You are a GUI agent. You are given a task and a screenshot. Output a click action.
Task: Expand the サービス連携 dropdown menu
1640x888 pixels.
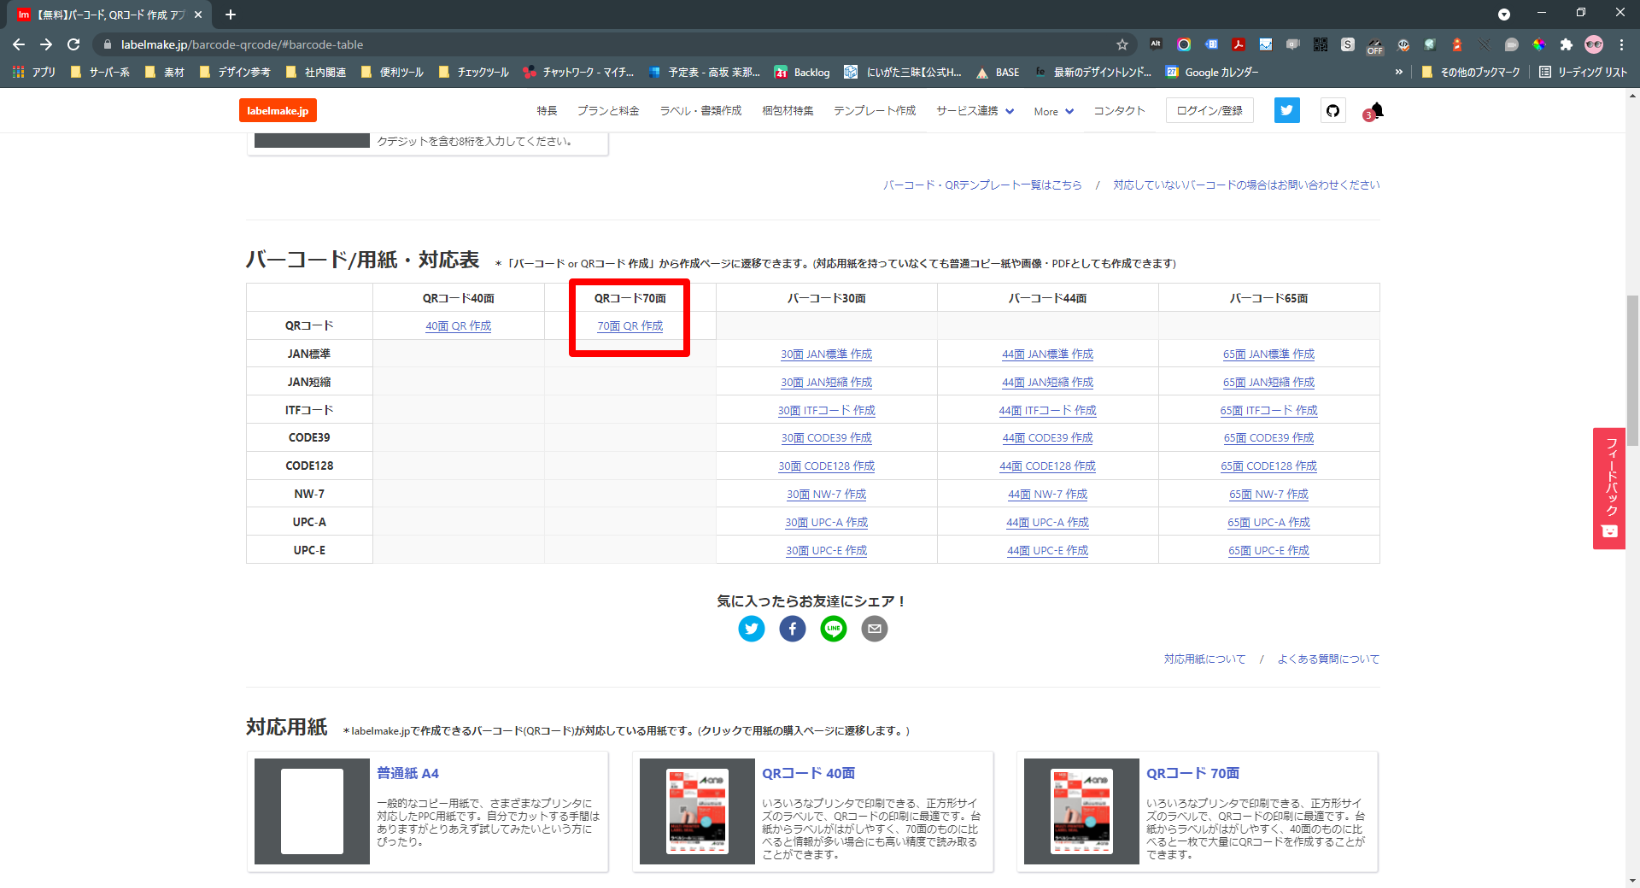(975, 111)
